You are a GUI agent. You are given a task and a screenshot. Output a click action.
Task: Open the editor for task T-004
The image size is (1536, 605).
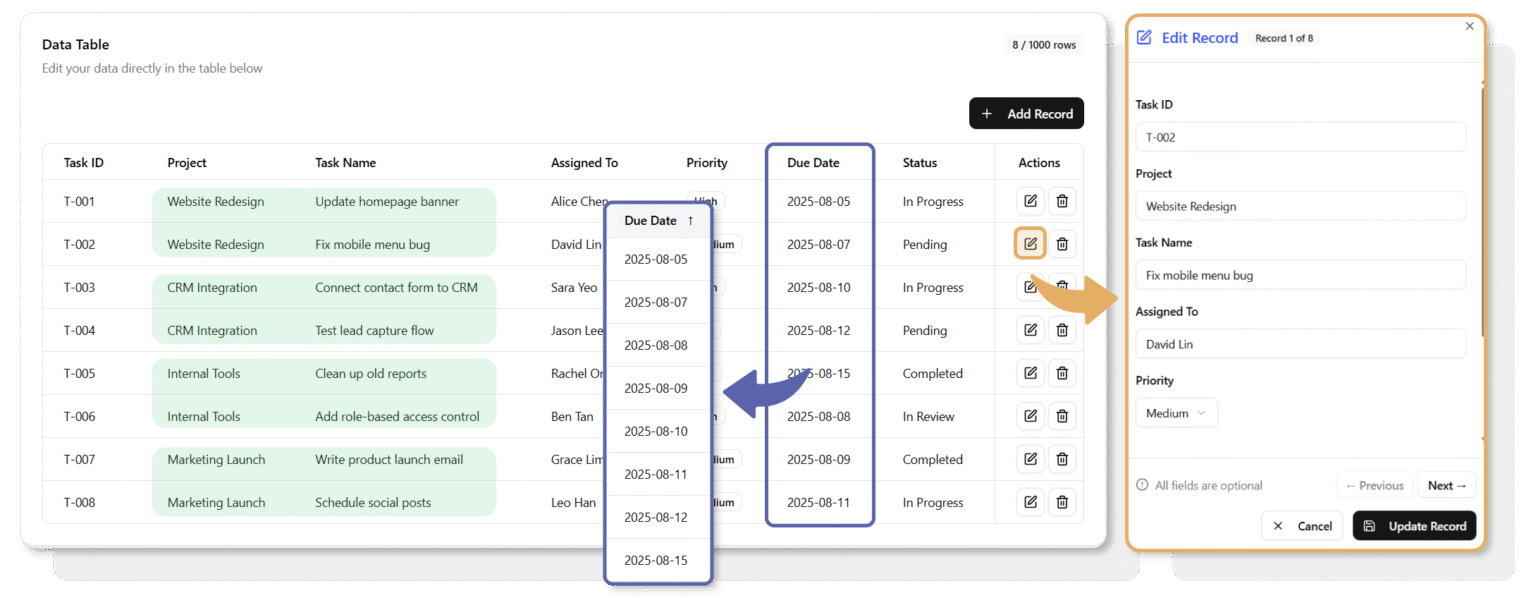pyautogui.click(x=1030, y=330)
